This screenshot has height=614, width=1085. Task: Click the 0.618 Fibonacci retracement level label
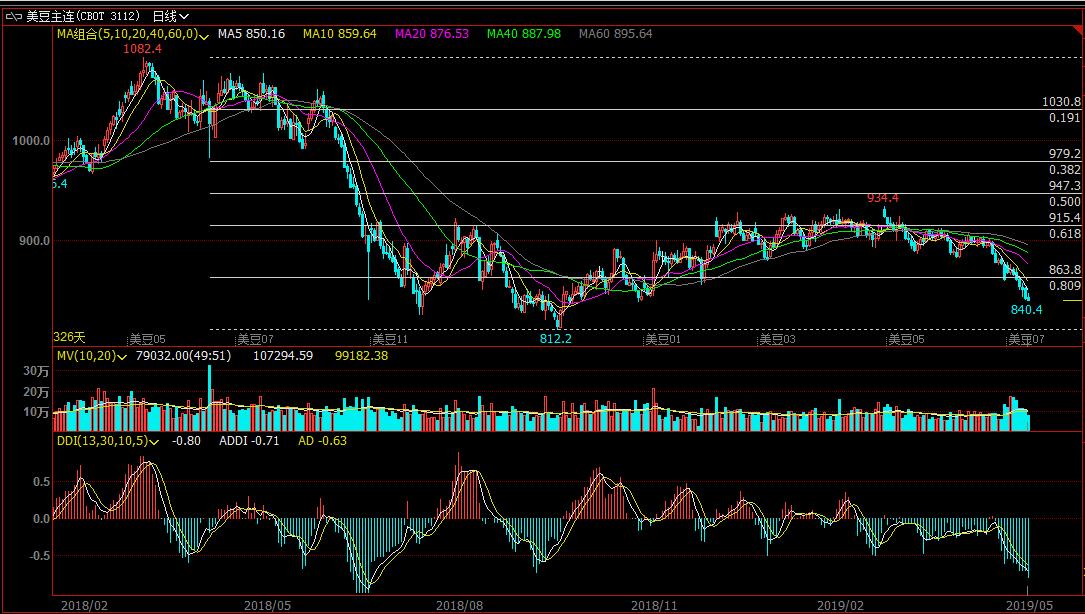click(x=1064, y=233)
